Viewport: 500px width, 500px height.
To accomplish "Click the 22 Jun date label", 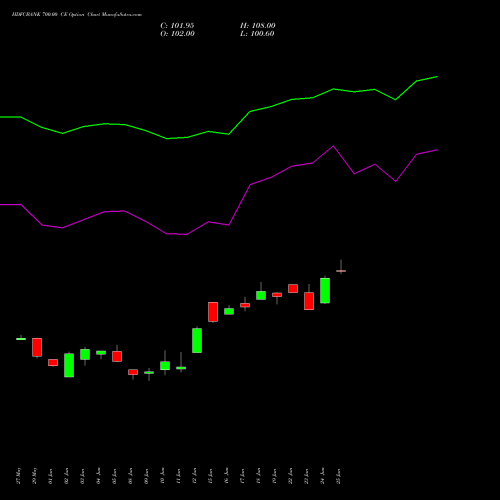I will (x=291, y=476).
